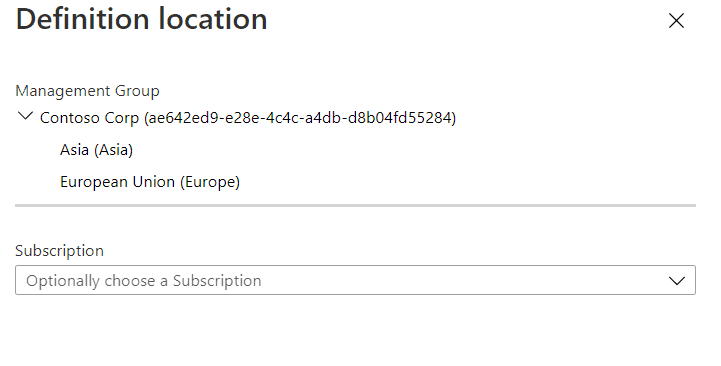Click 'Optionally choose a Subscription' placeholder text
This screenshot has height=366, width=721.
(143, 280)
